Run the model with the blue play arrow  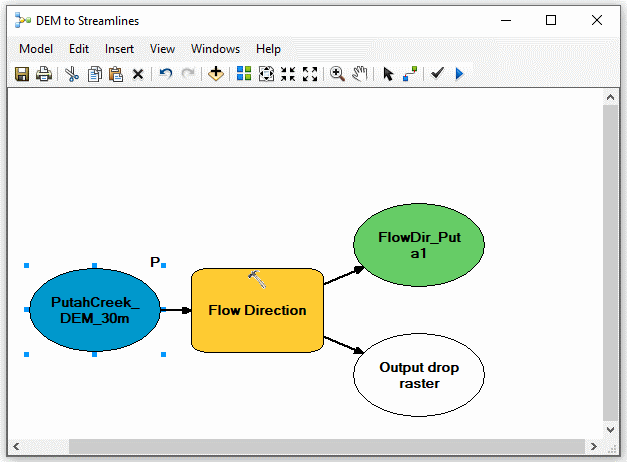click(459, 74)
